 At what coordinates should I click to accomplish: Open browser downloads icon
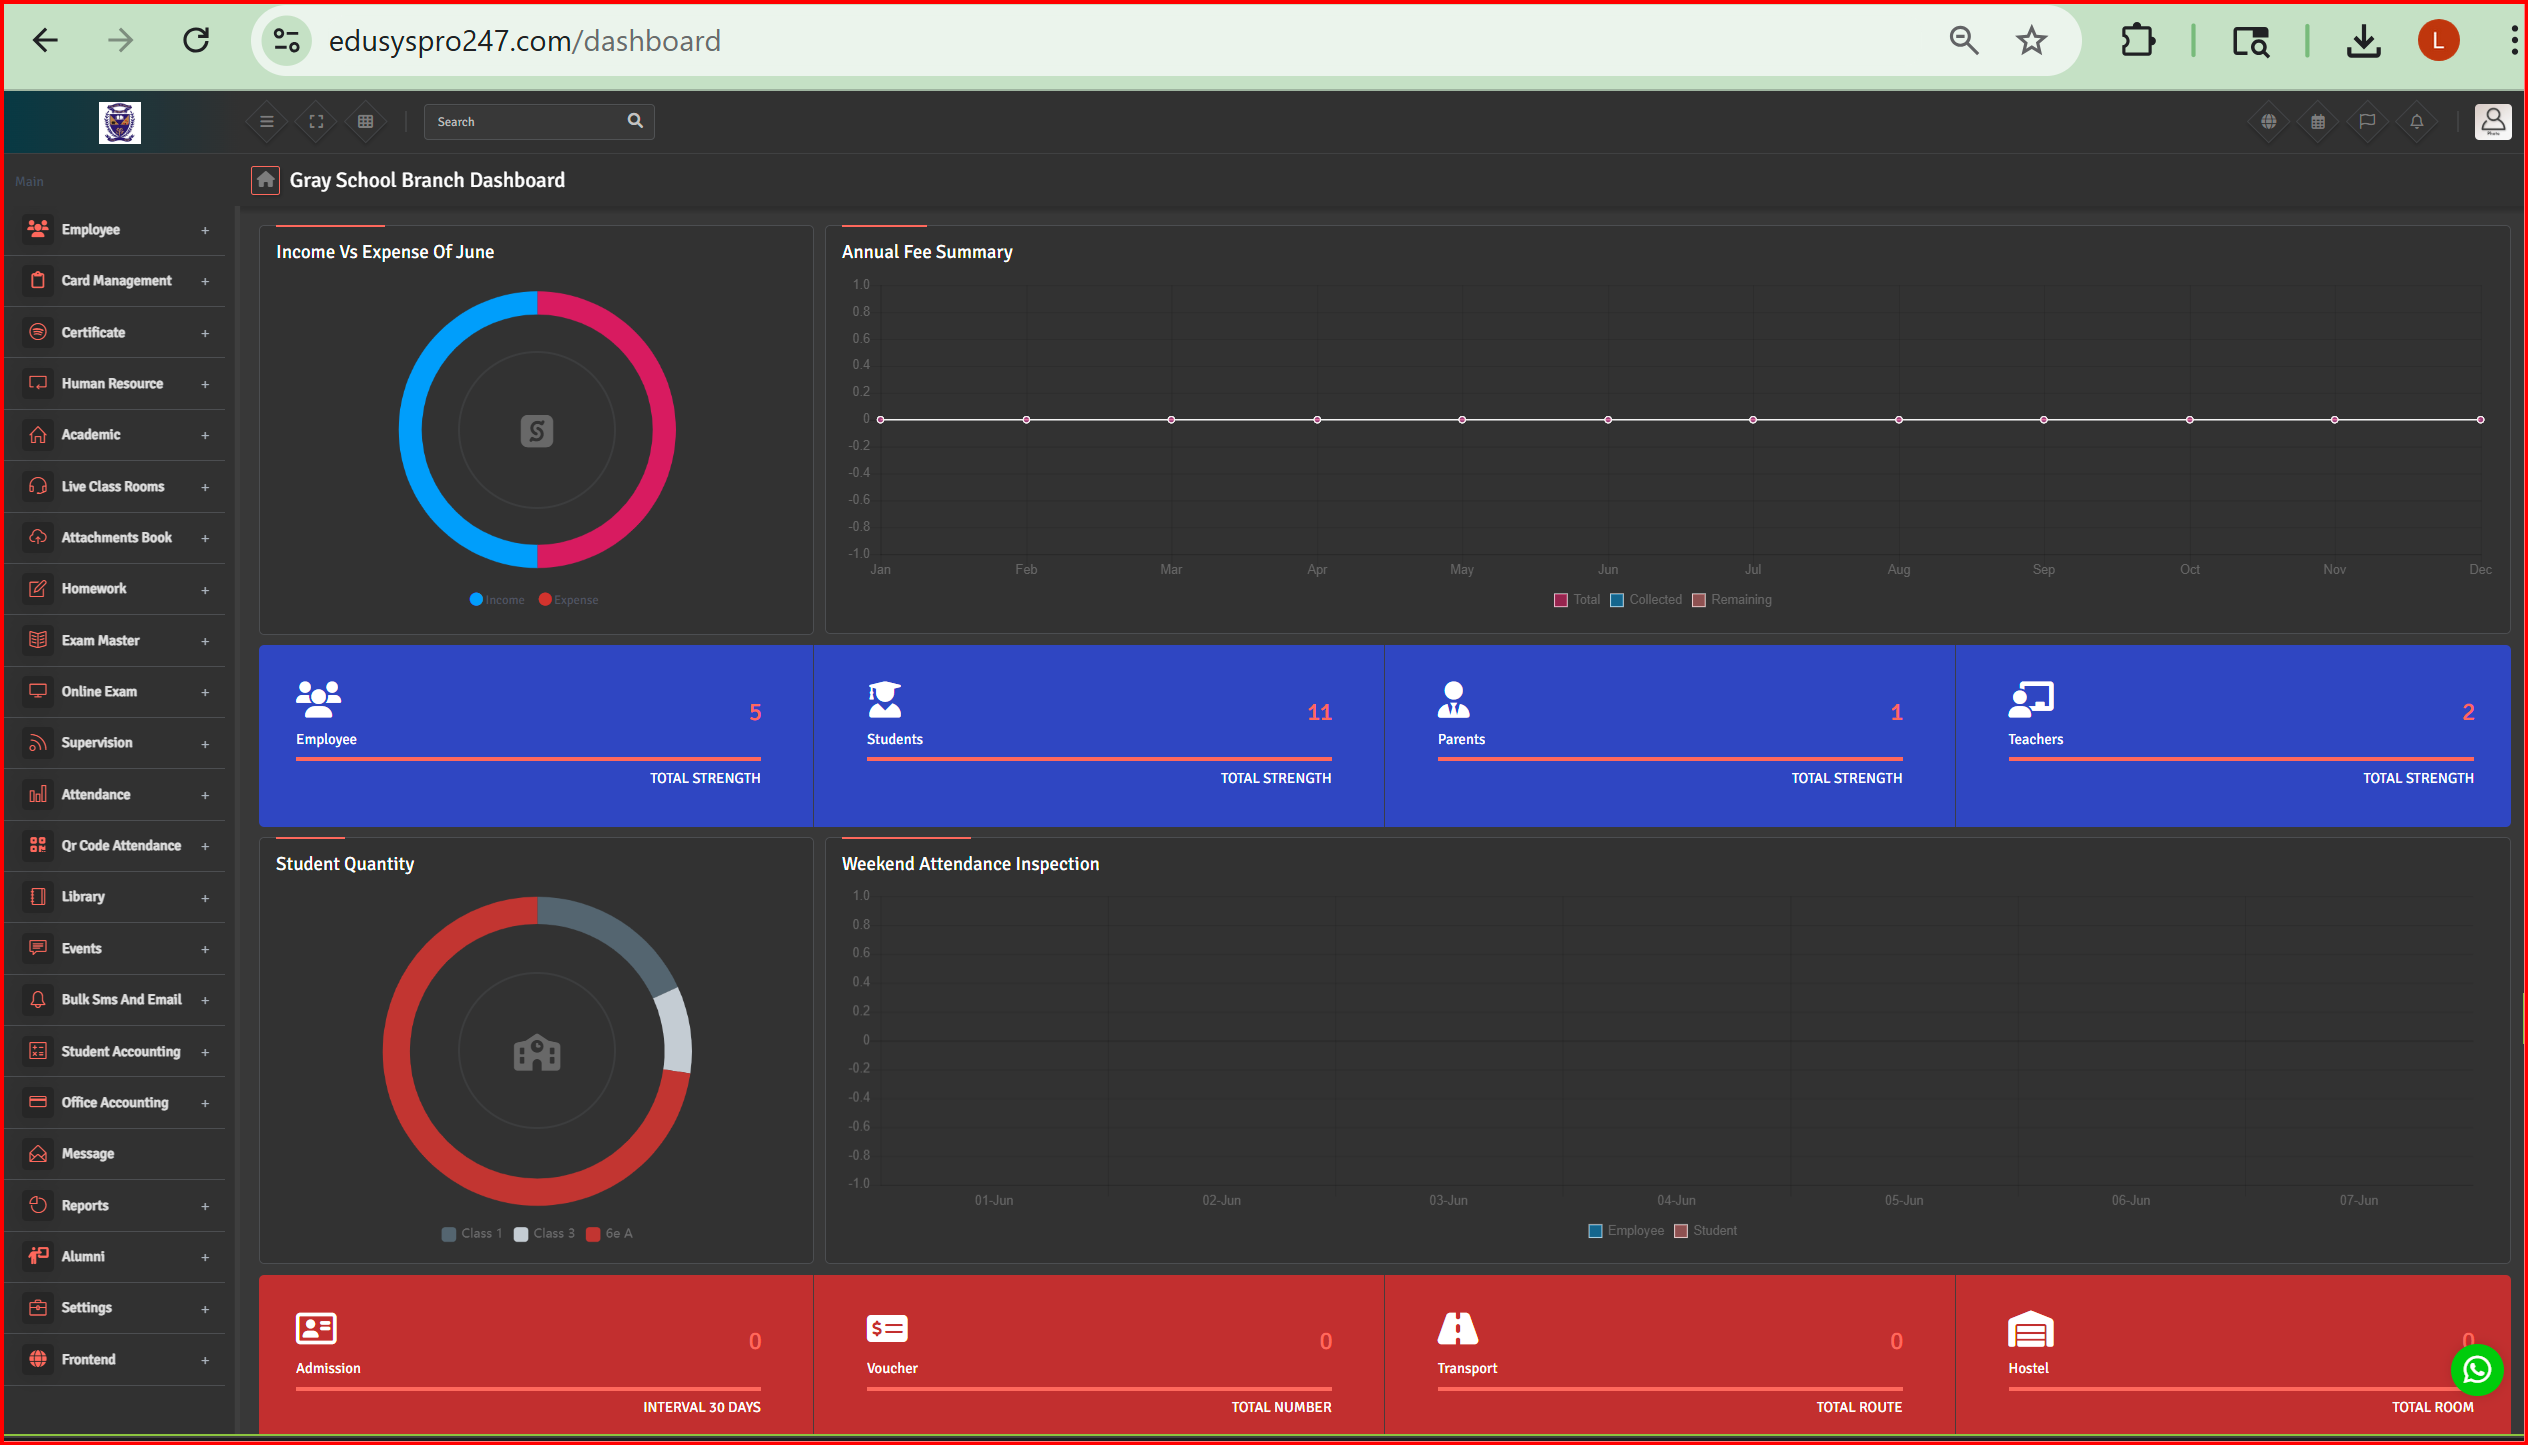(2364, 41)
